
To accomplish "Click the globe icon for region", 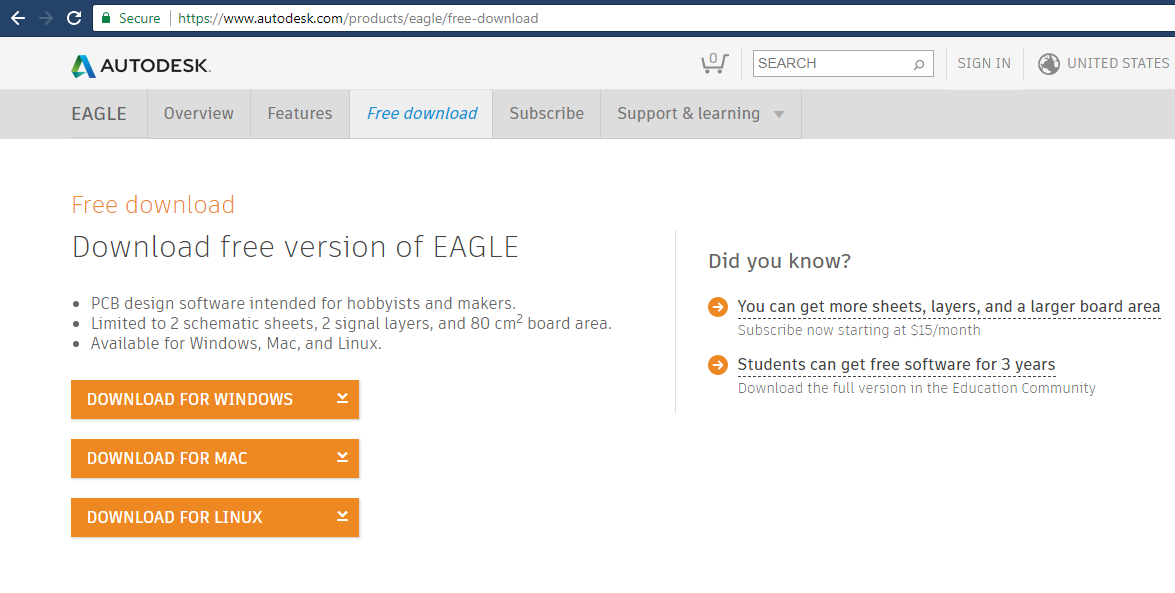I will click(1049, 64).
